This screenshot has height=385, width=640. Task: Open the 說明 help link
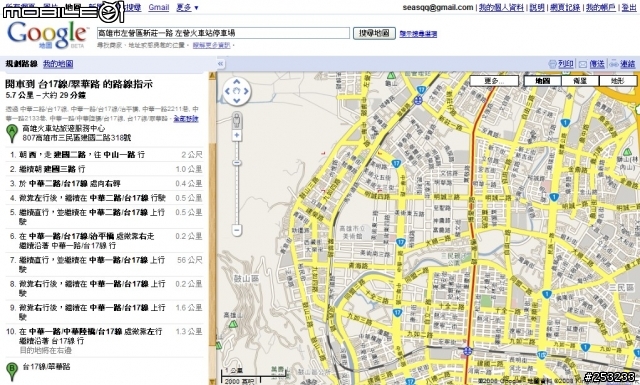click(x=537, y=7)
